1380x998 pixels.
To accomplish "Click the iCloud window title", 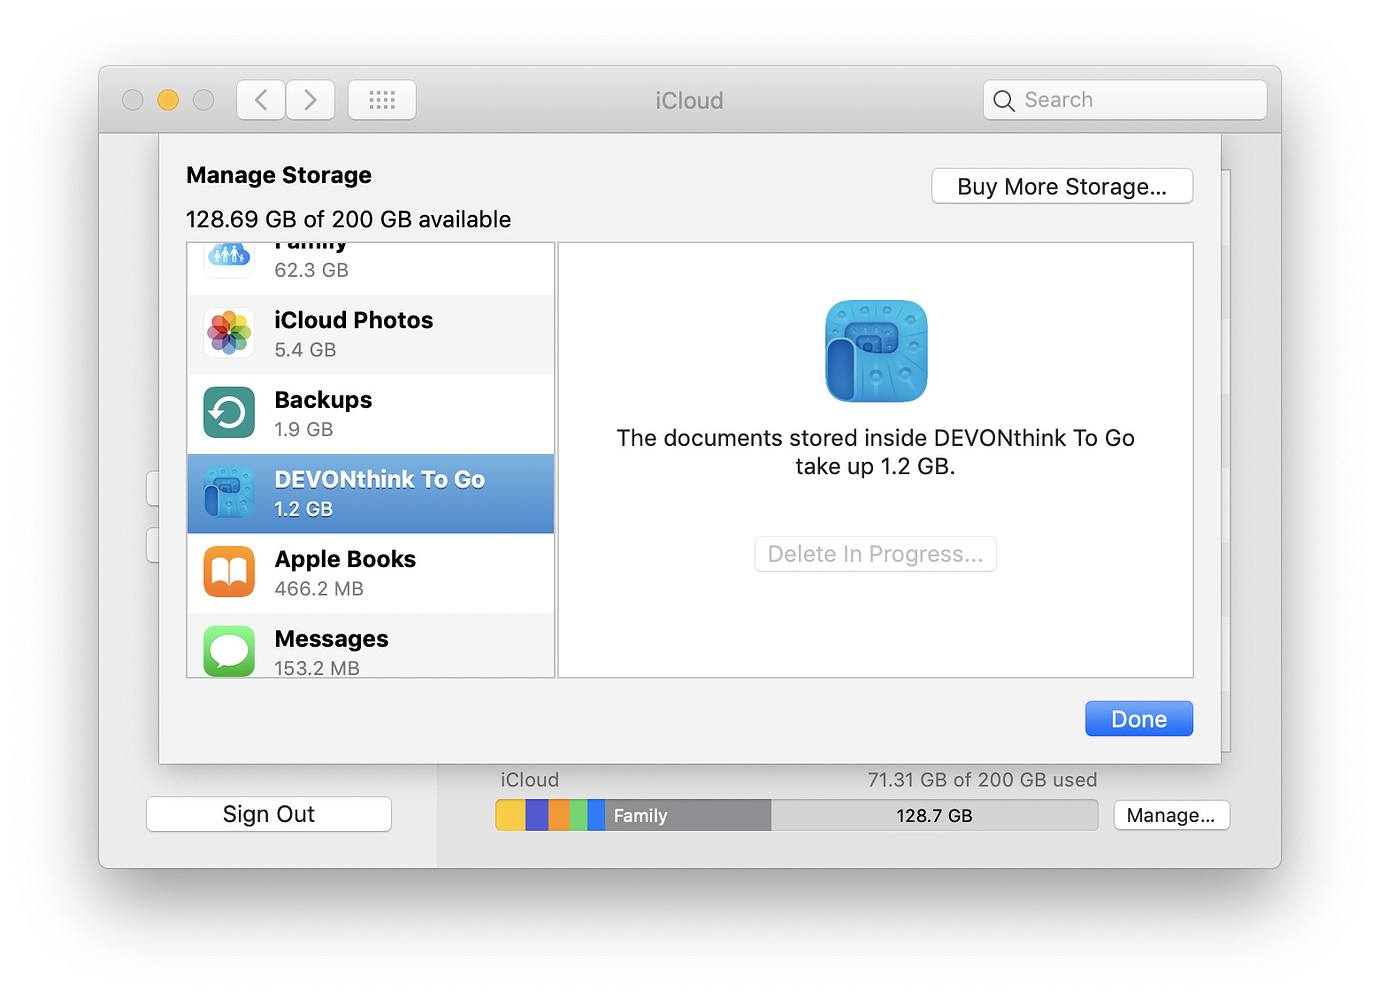I will [689, 101].
